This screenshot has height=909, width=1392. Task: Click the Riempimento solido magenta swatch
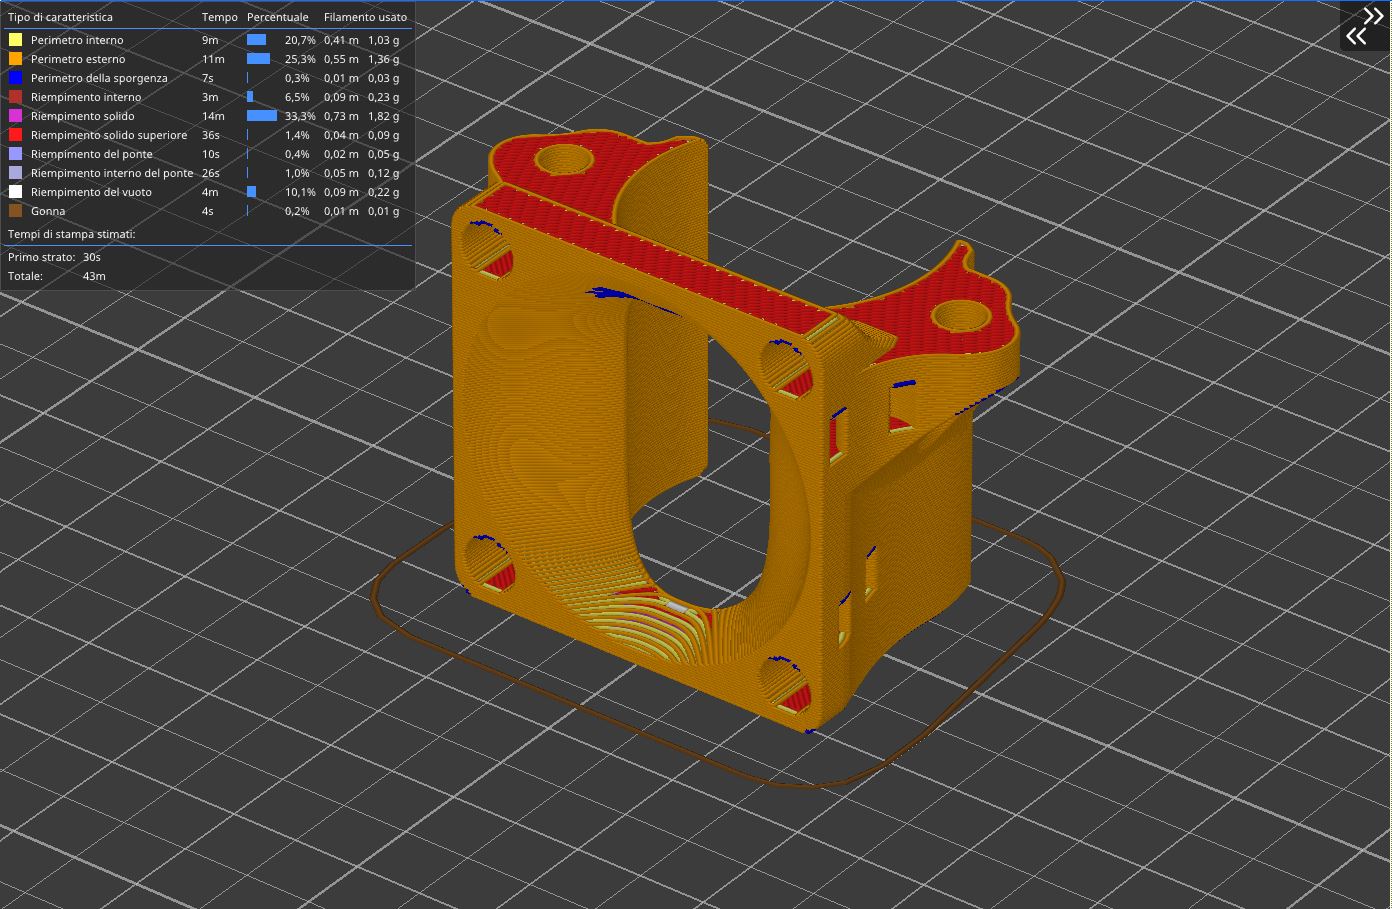tap(15, 116)
